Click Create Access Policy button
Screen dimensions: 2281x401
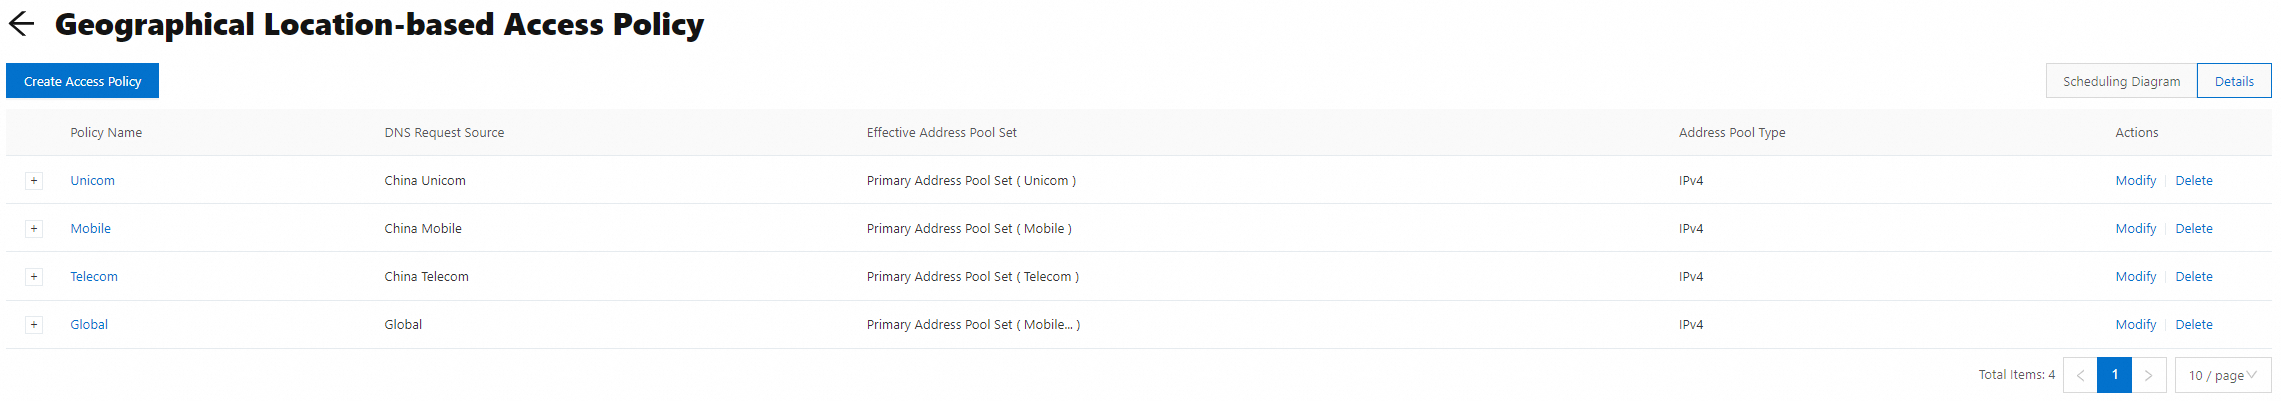point(82,81)
